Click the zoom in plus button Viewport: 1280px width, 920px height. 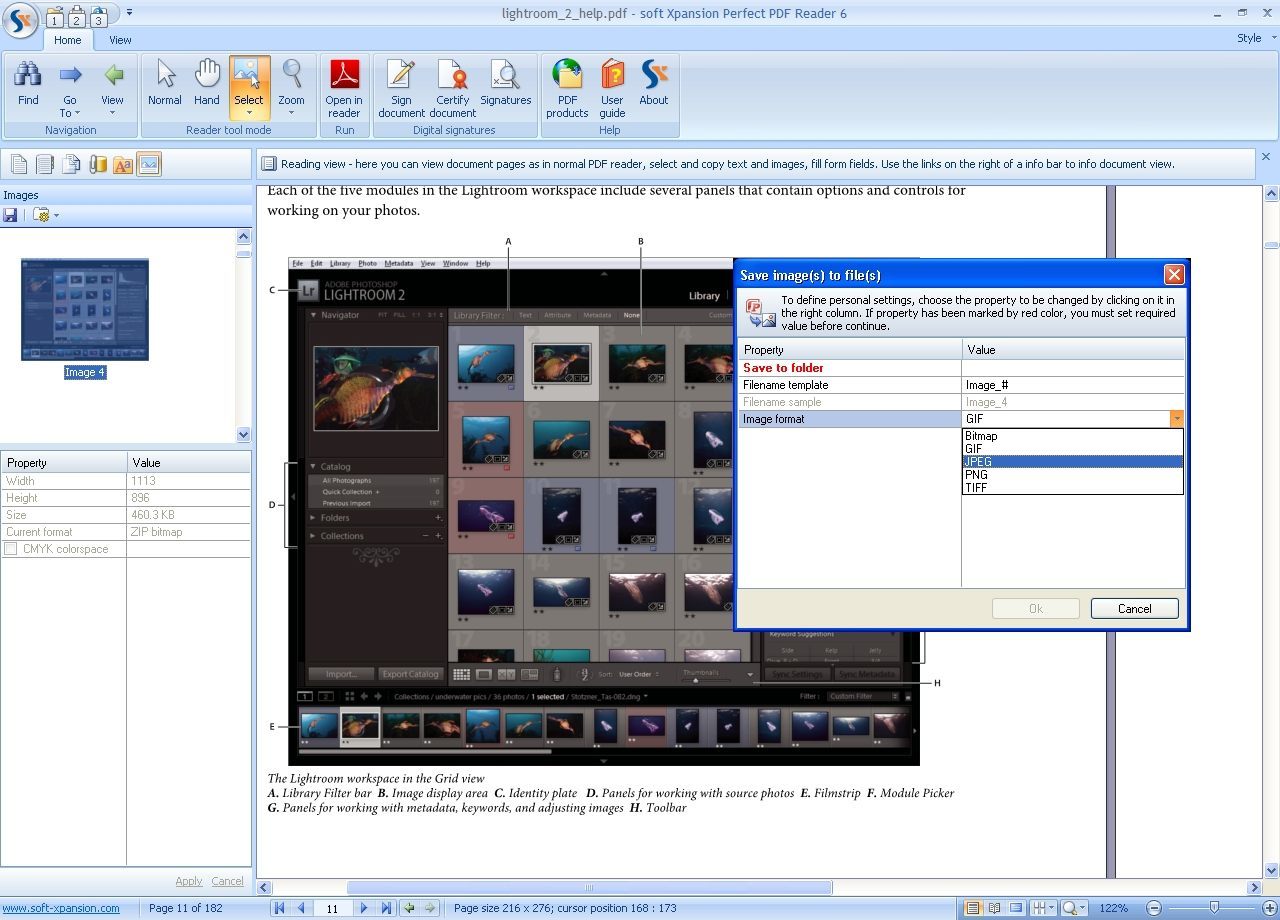click(1270, 908)
